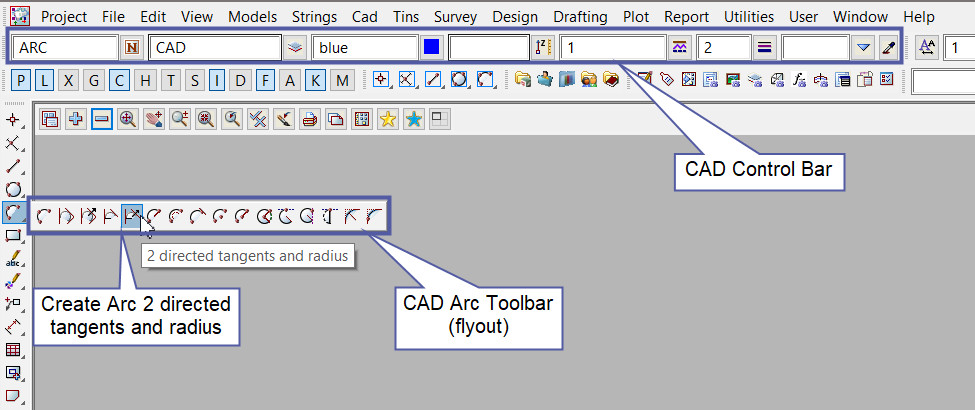Toggle the L snap button
Viewport: 975px width, 410px height.
coord(44,80)
